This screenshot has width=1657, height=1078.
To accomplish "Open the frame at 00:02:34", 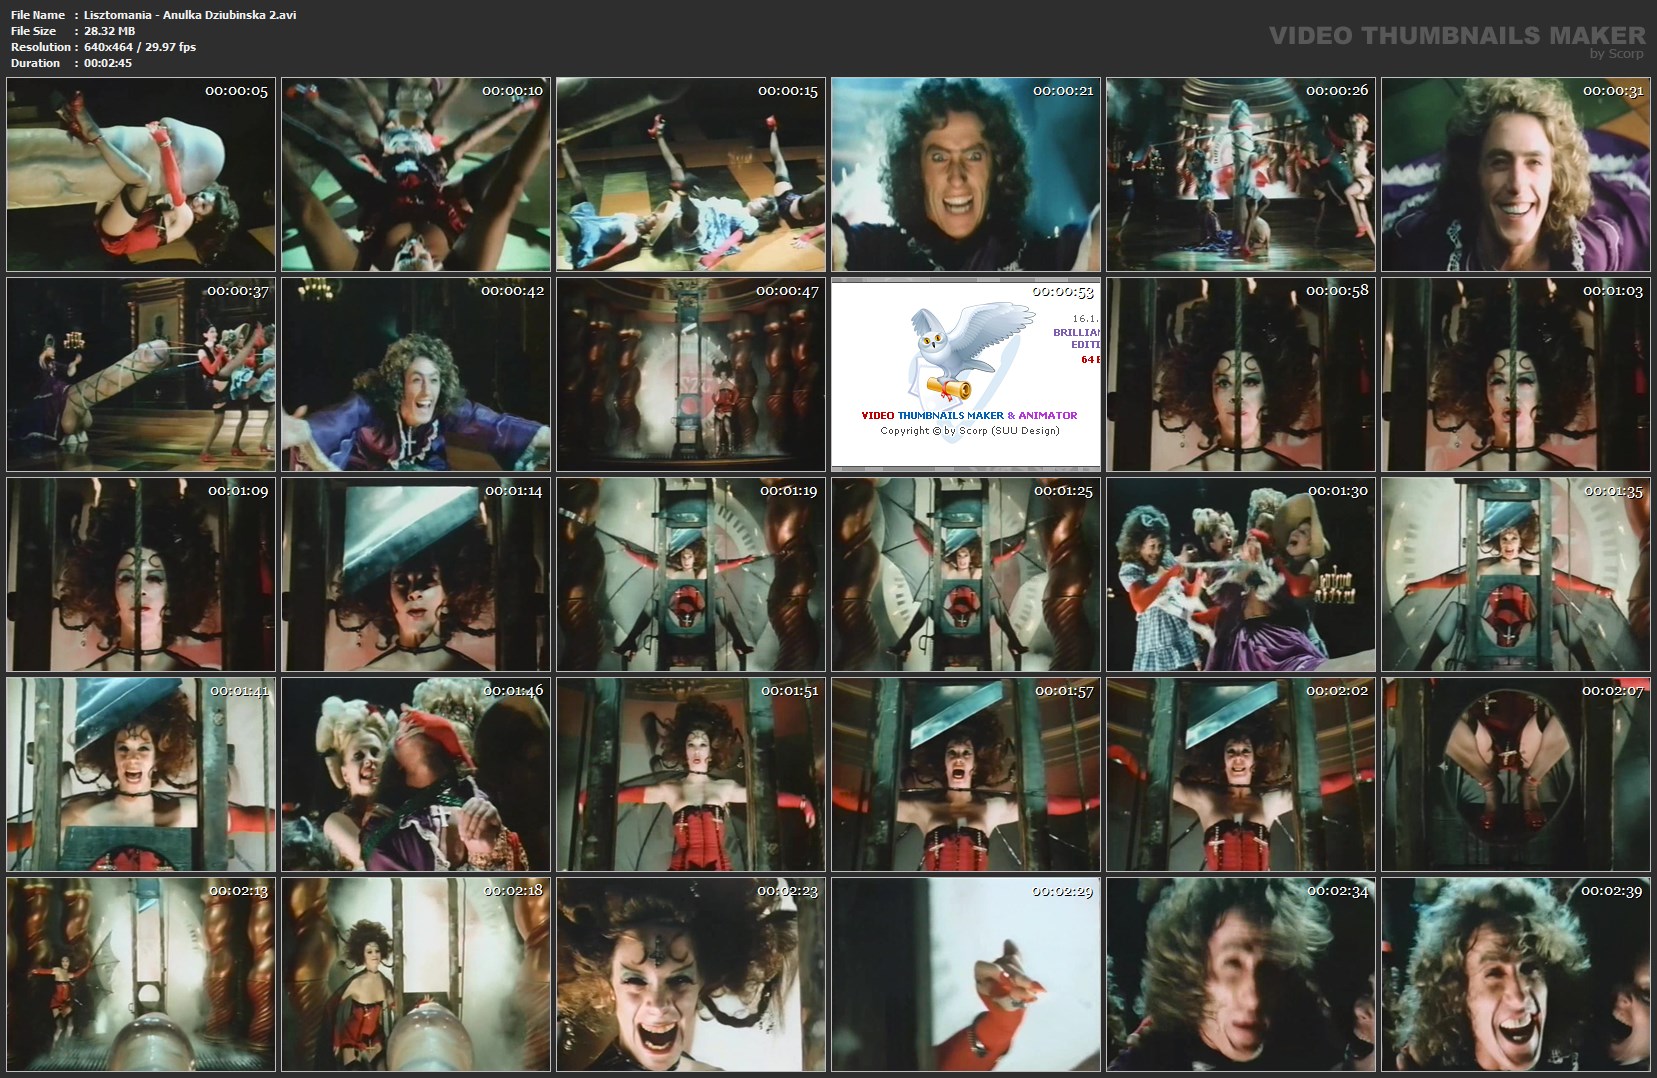I will pyautogui.click(x=1241, y=974).
